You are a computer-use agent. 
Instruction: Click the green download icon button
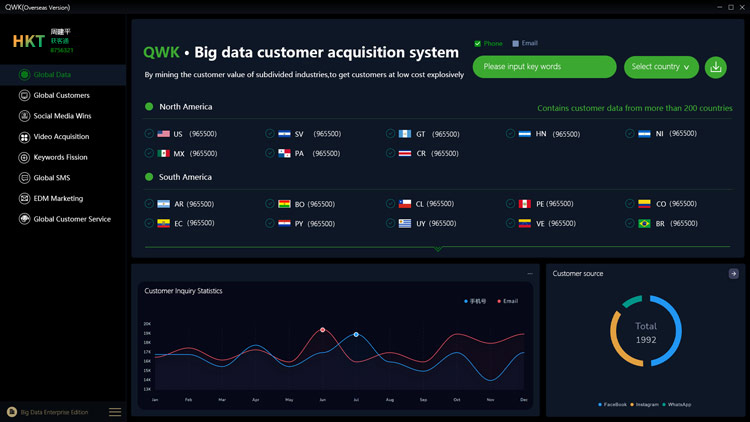[x=716, y=67]
